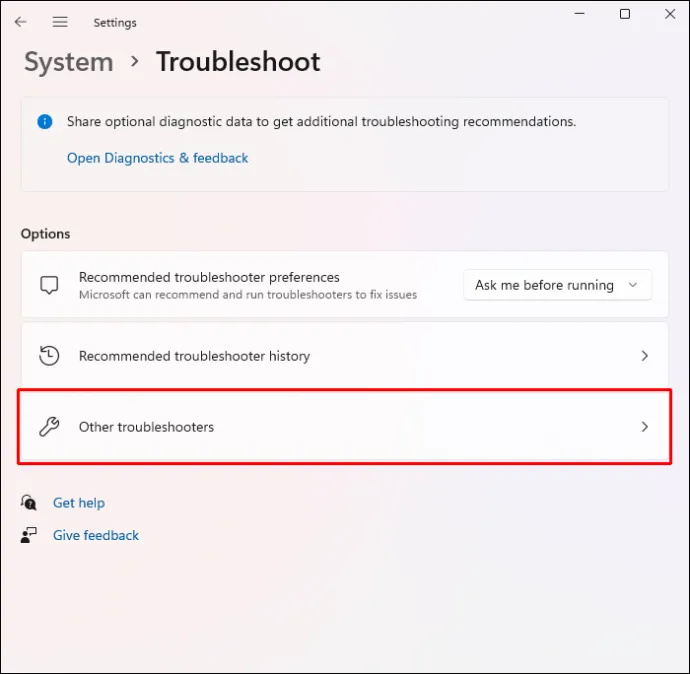Go back using the back arrow

tap(20, 22)
